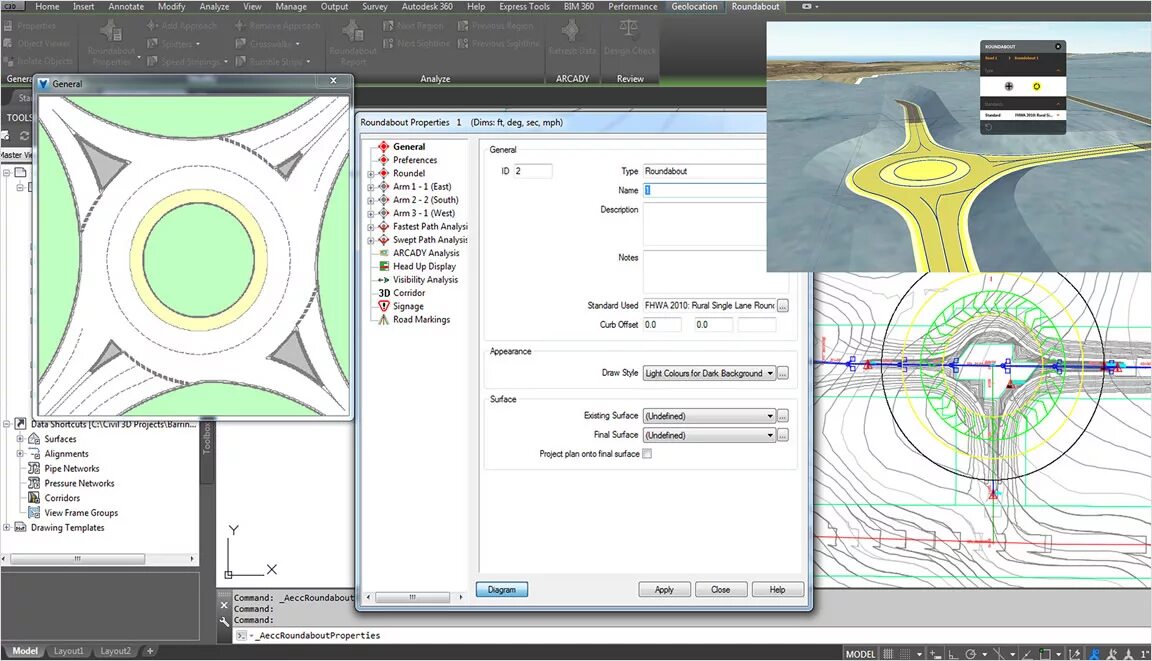Expand the Roundel tree node
1152x661 pixels.
point(371,174)
